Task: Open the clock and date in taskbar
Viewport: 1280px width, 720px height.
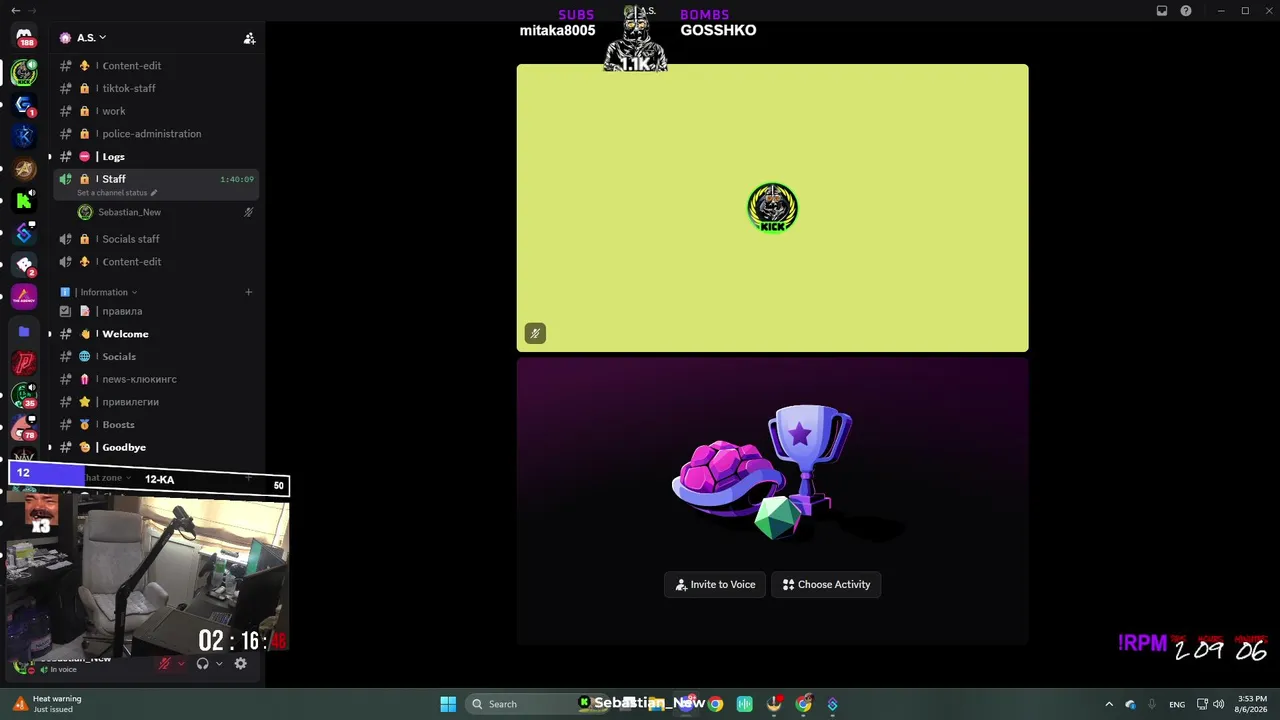Action: click(1252, 704)
